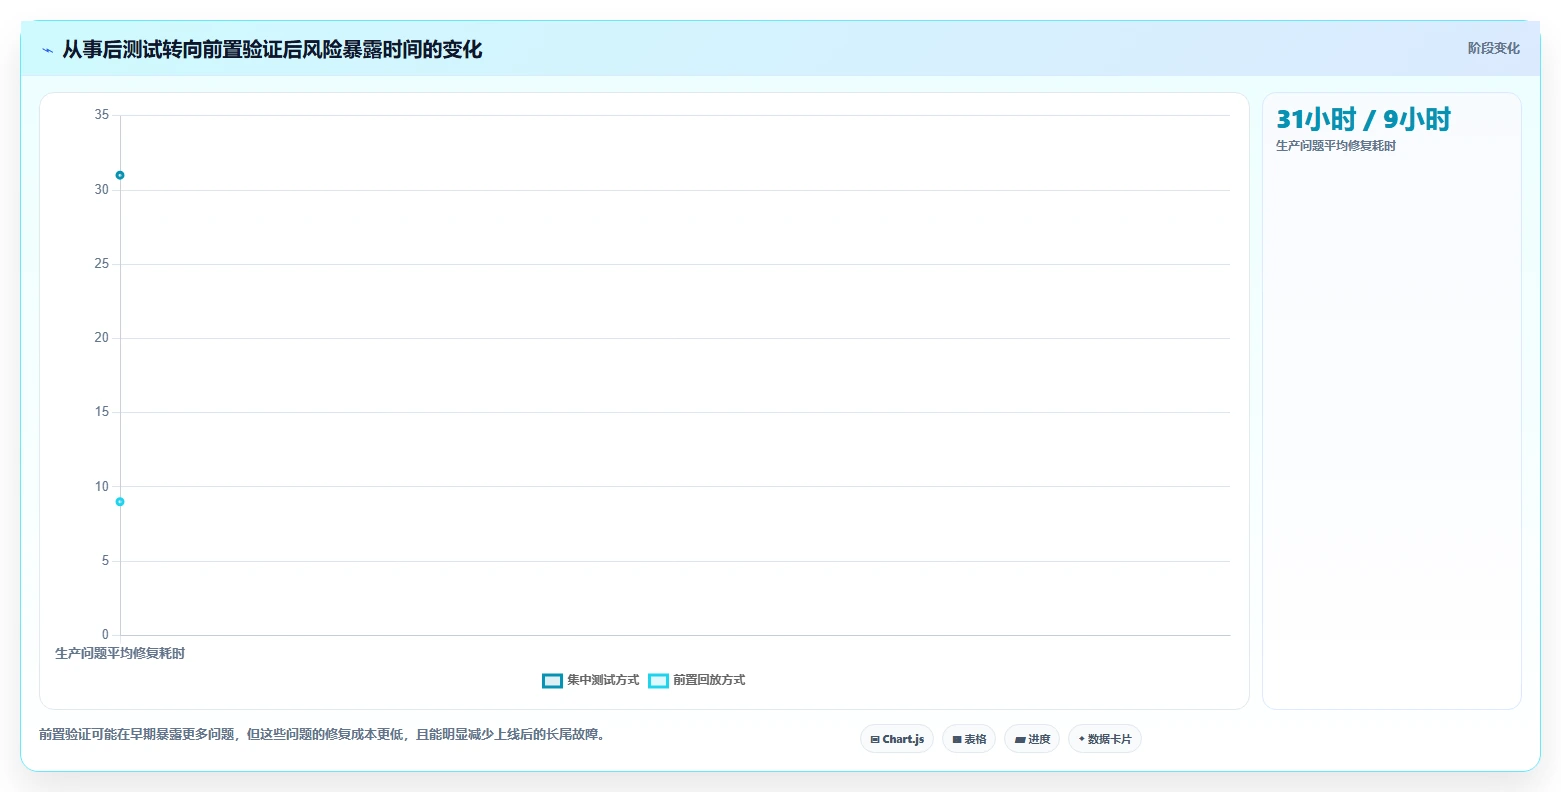This screenshot has width=1561, height=792.
Task: Click the lightning icon beside the title
Action: 47,50
